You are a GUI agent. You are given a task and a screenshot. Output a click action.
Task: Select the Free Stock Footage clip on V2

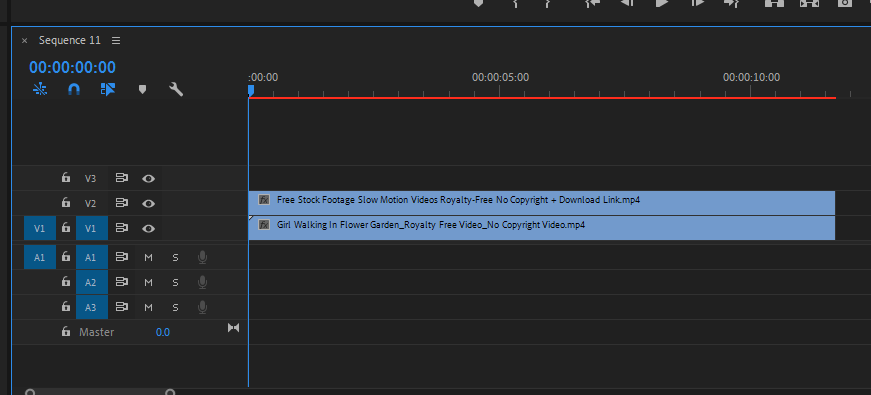point(542,203)
